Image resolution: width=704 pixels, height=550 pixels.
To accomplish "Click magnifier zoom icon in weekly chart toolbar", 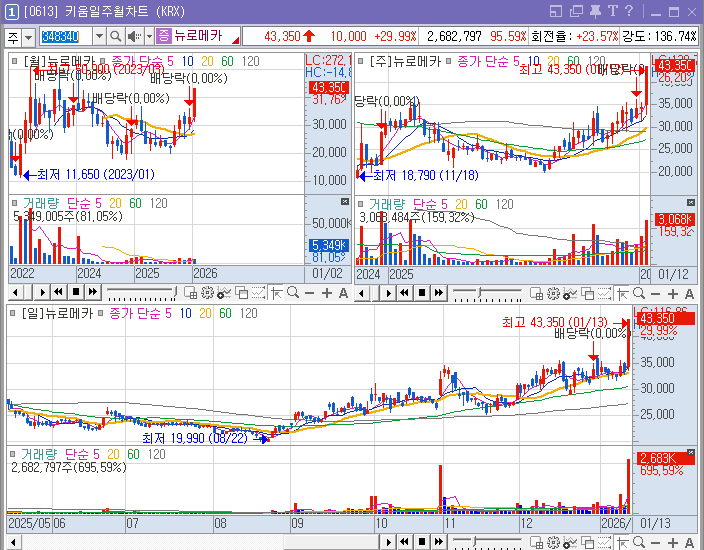I will tap(639, 294).
